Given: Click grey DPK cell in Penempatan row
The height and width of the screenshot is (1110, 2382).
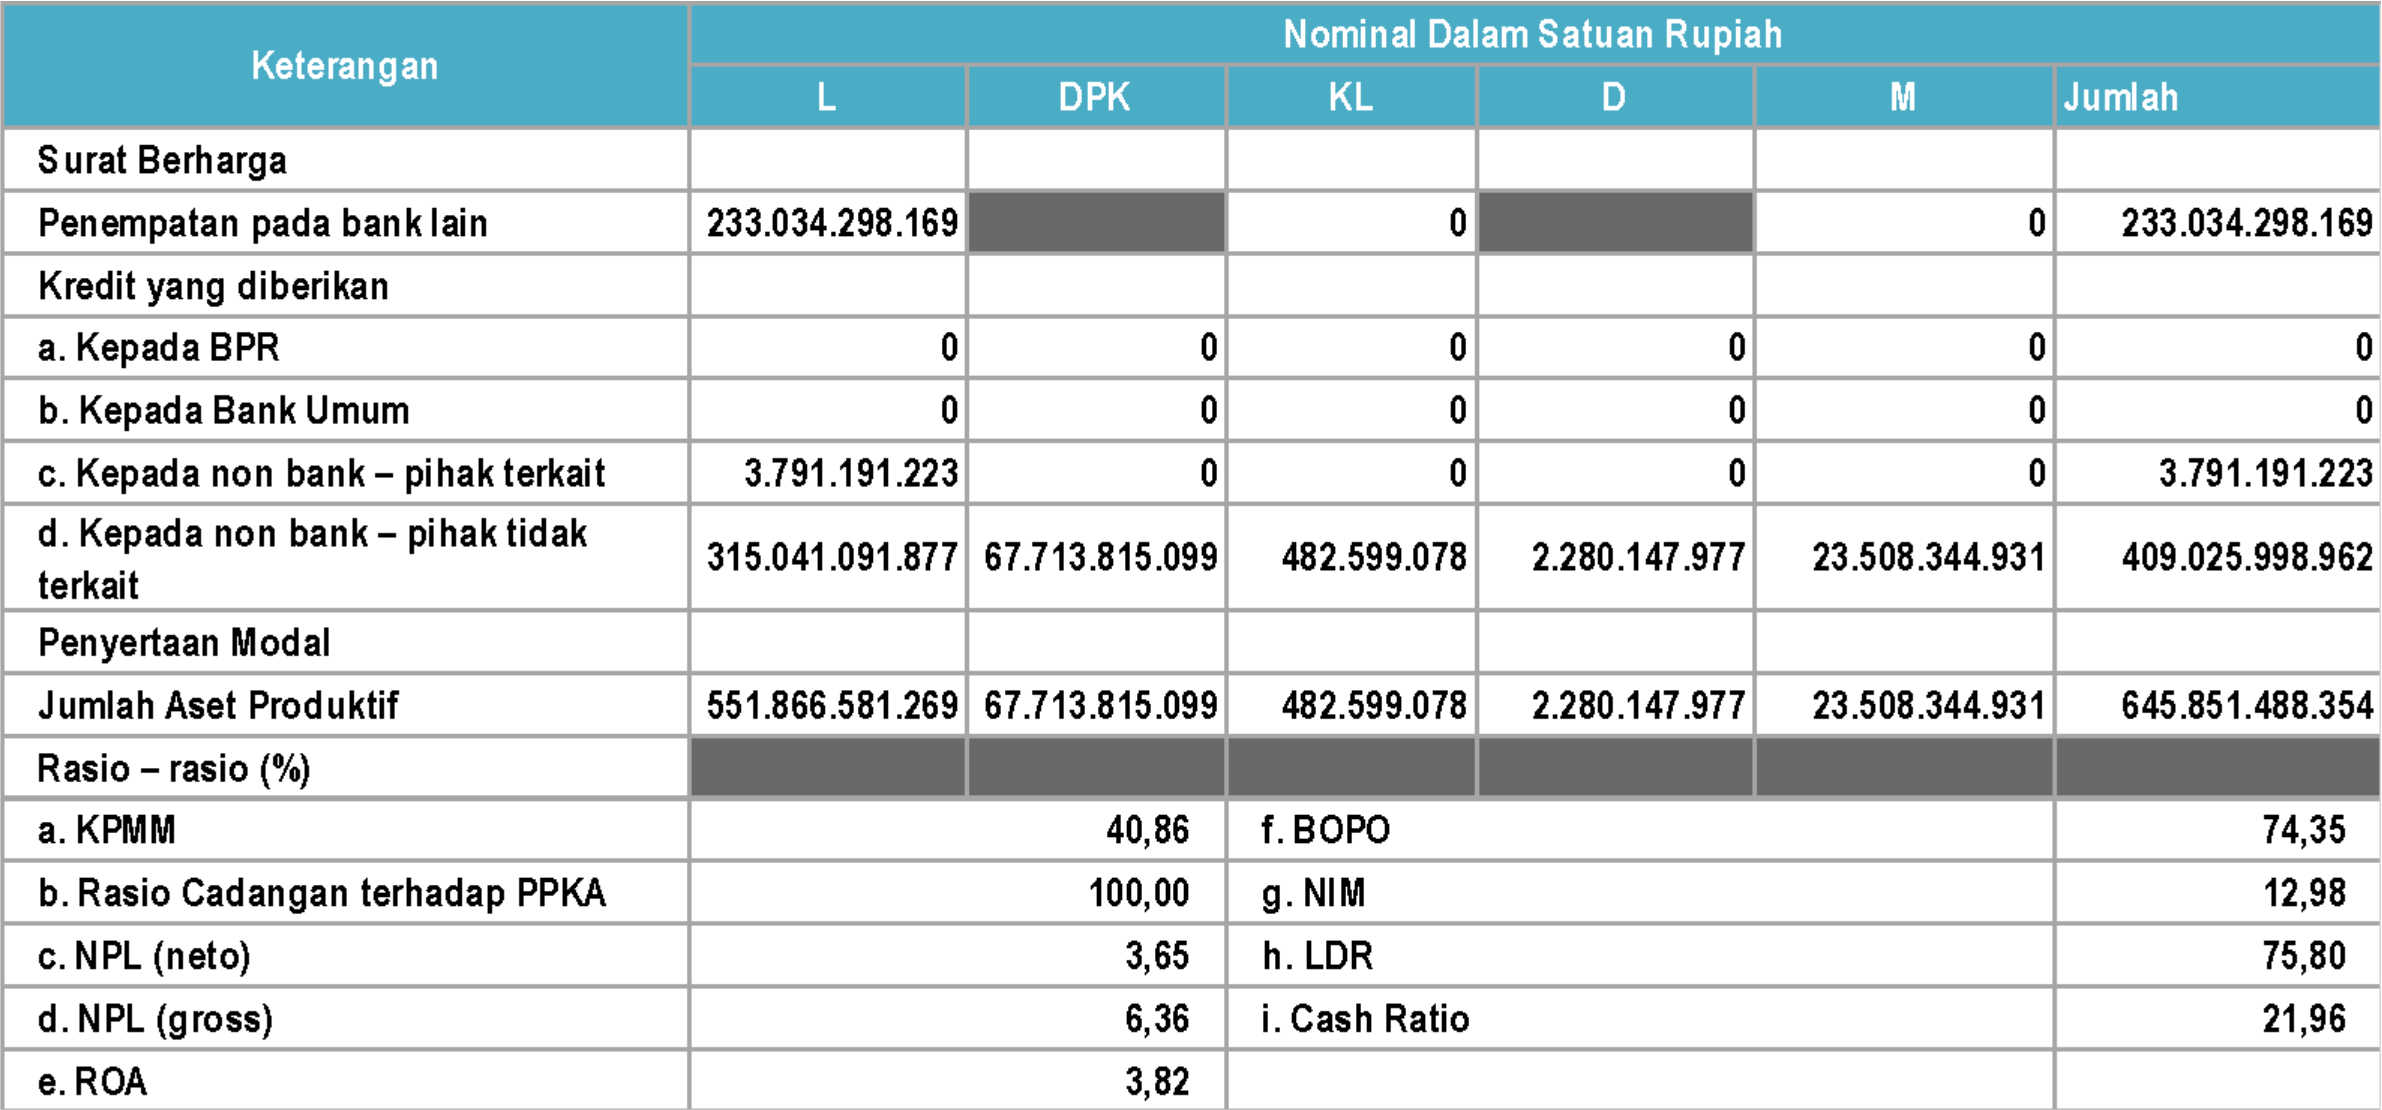Looking at the screenshot, I should (1096, 222).
